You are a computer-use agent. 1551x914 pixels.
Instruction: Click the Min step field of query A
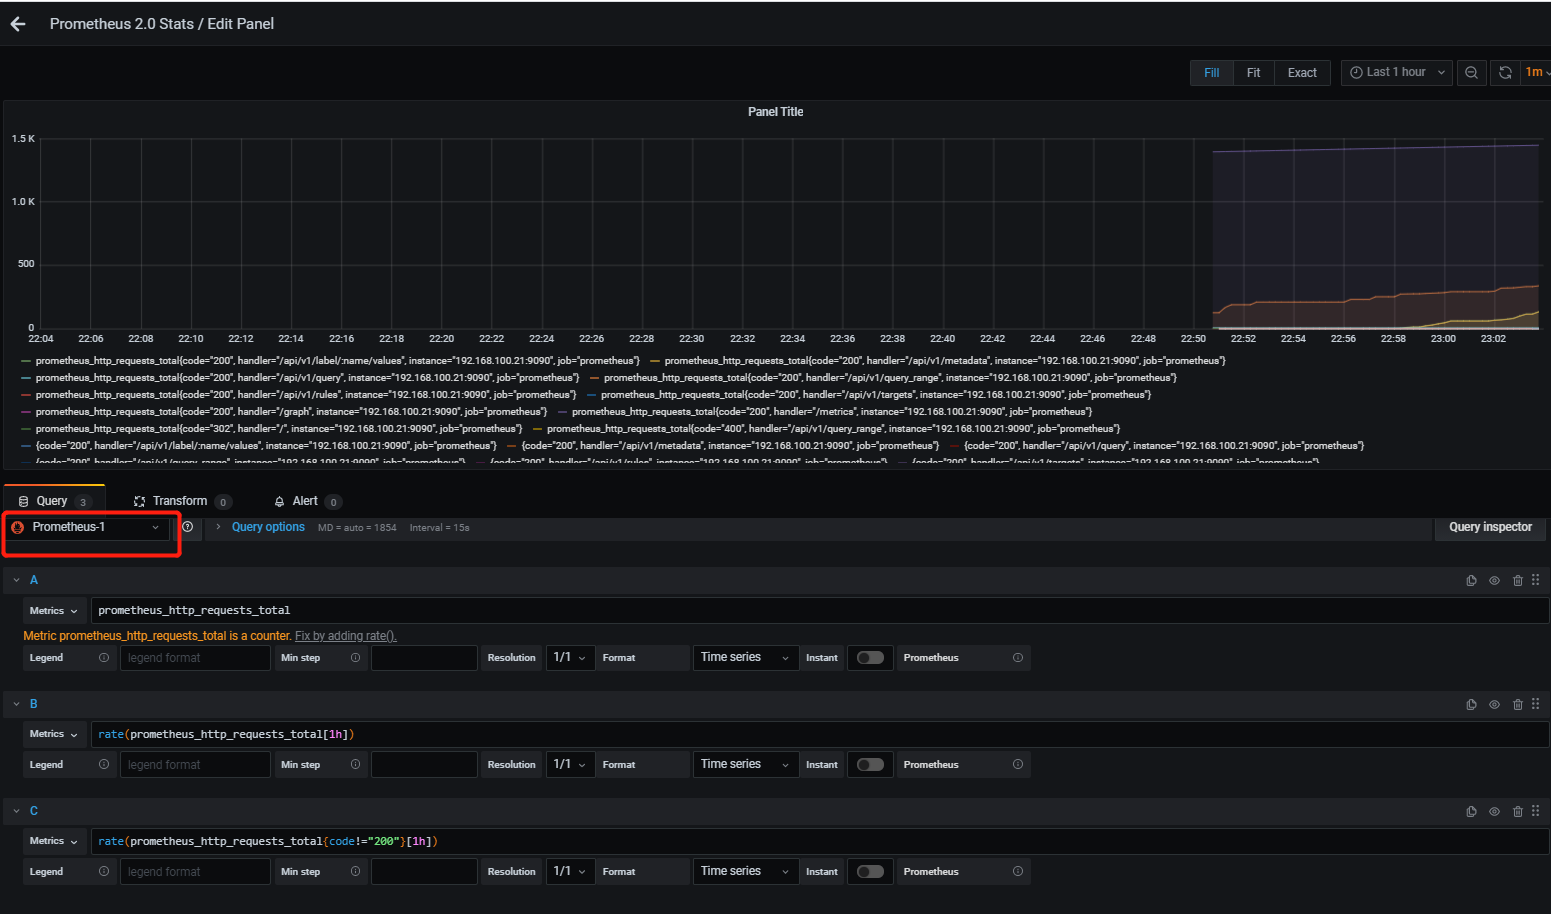424,658
